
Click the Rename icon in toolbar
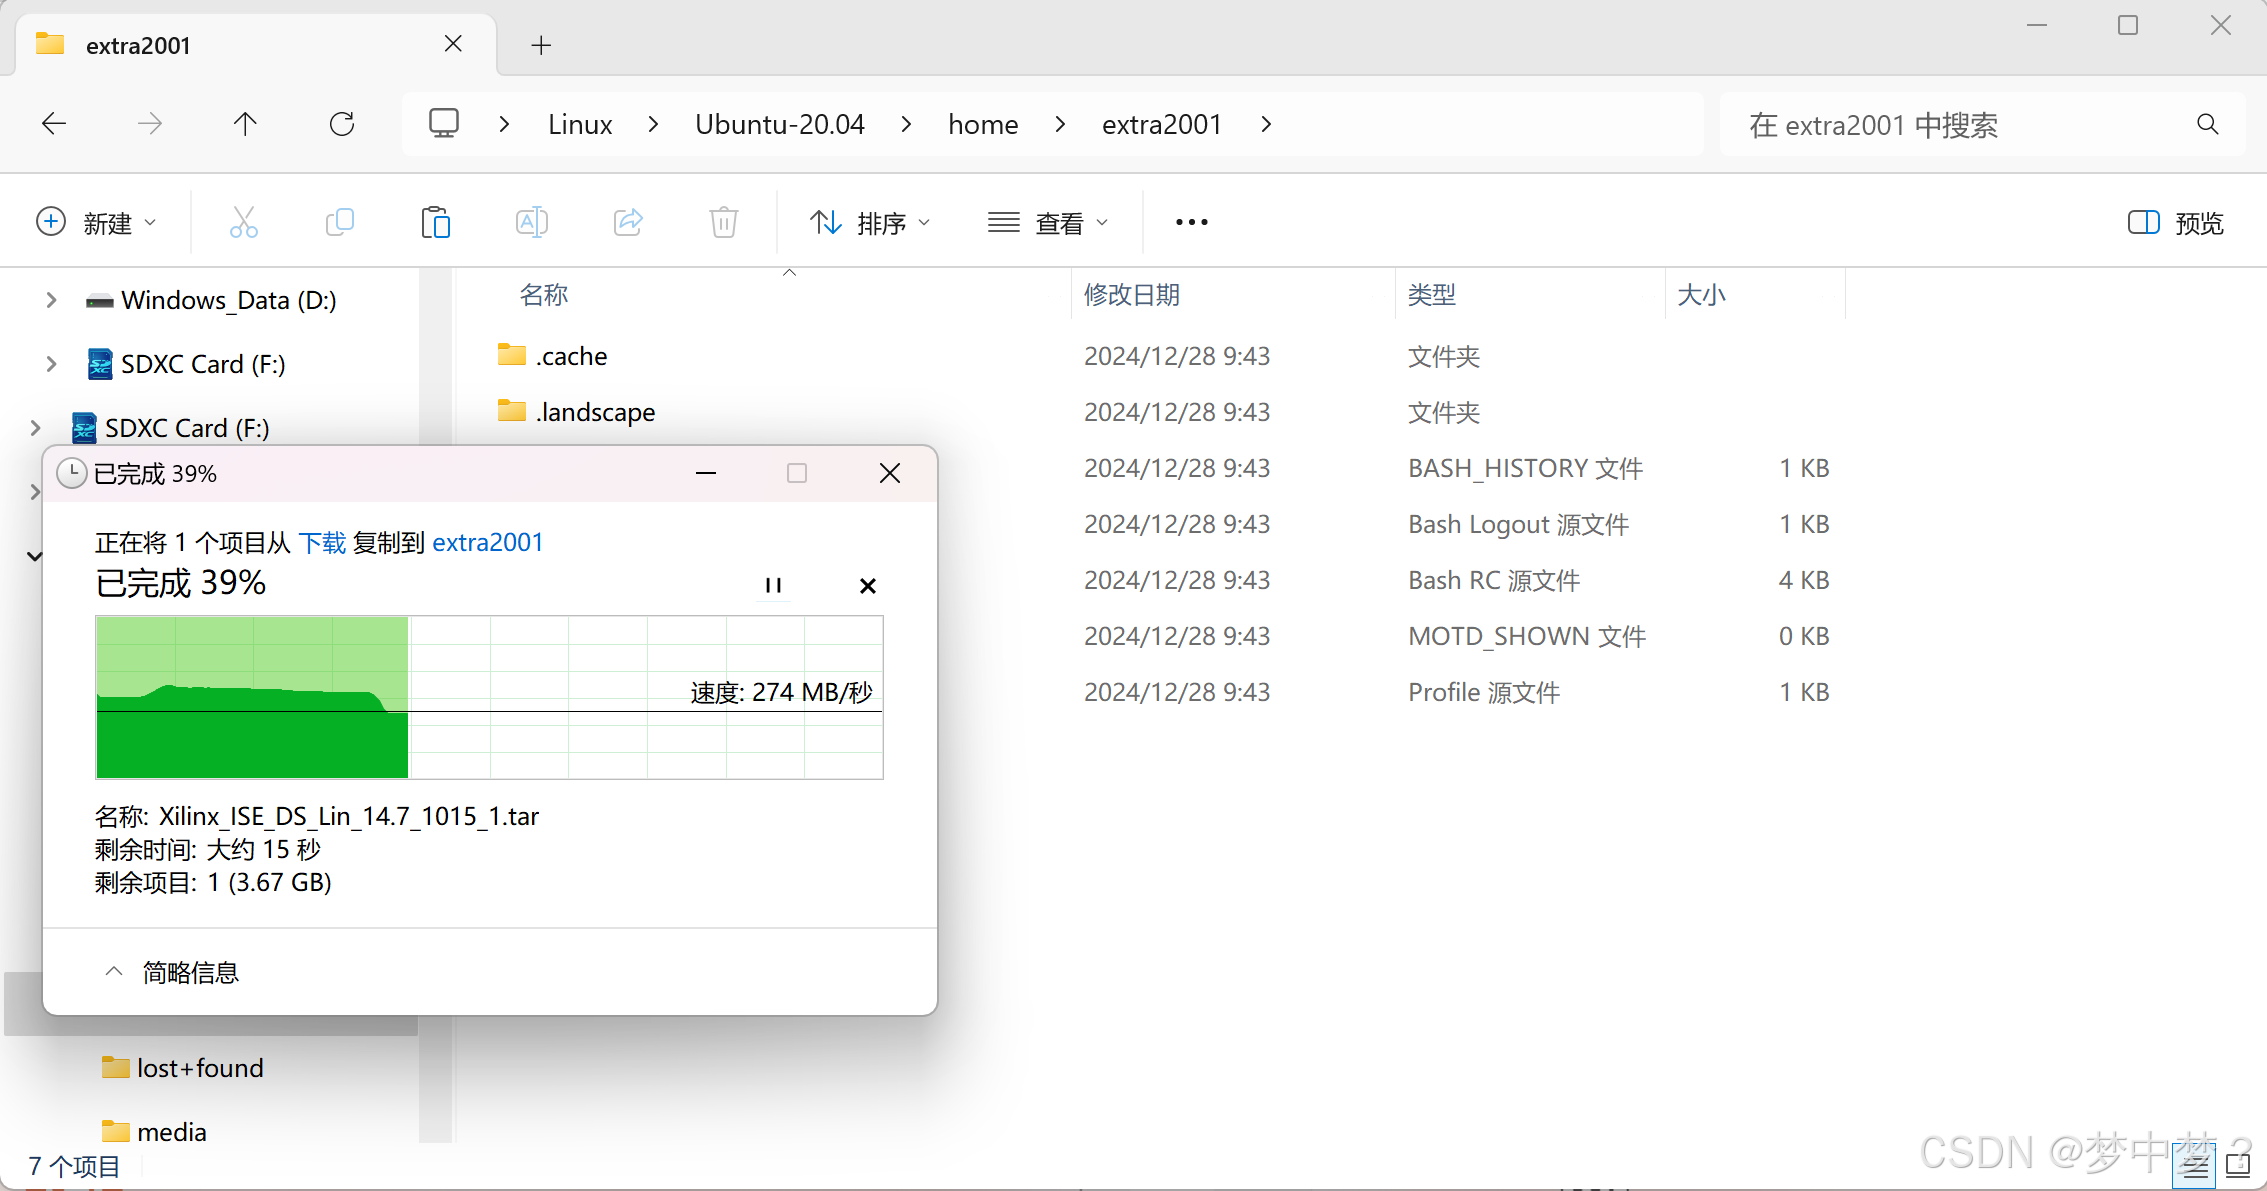coord(531,222)
